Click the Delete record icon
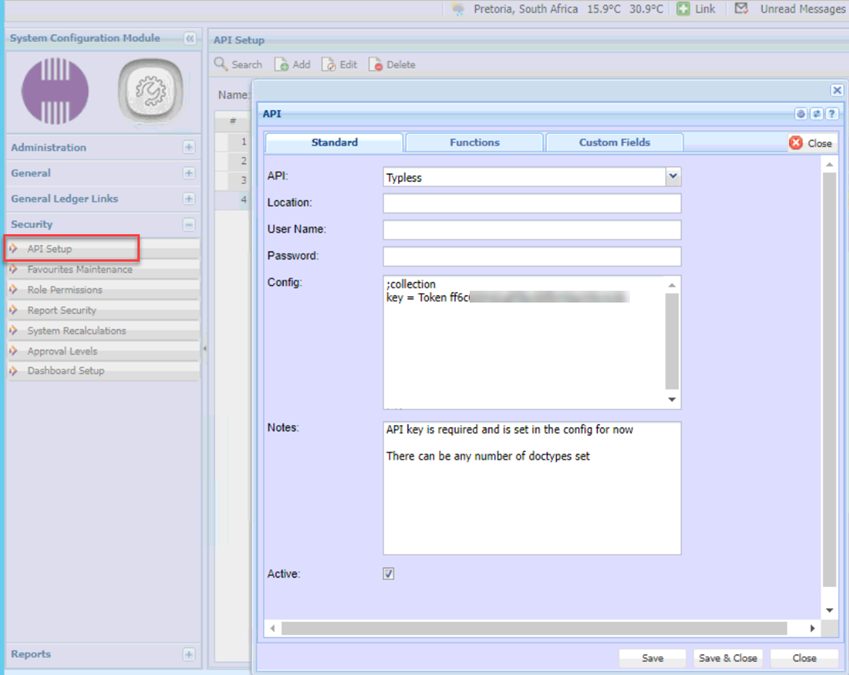 point(375,65)
